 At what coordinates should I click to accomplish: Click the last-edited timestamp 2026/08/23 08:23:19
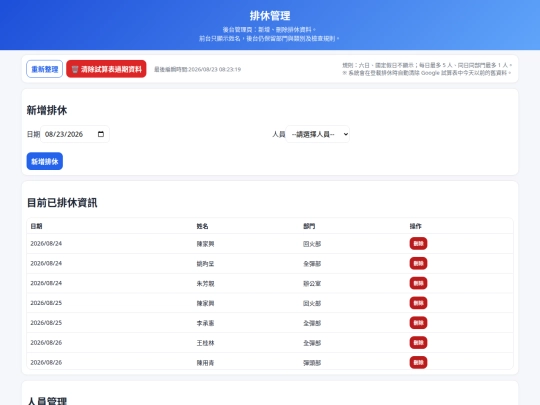(215, 70)
